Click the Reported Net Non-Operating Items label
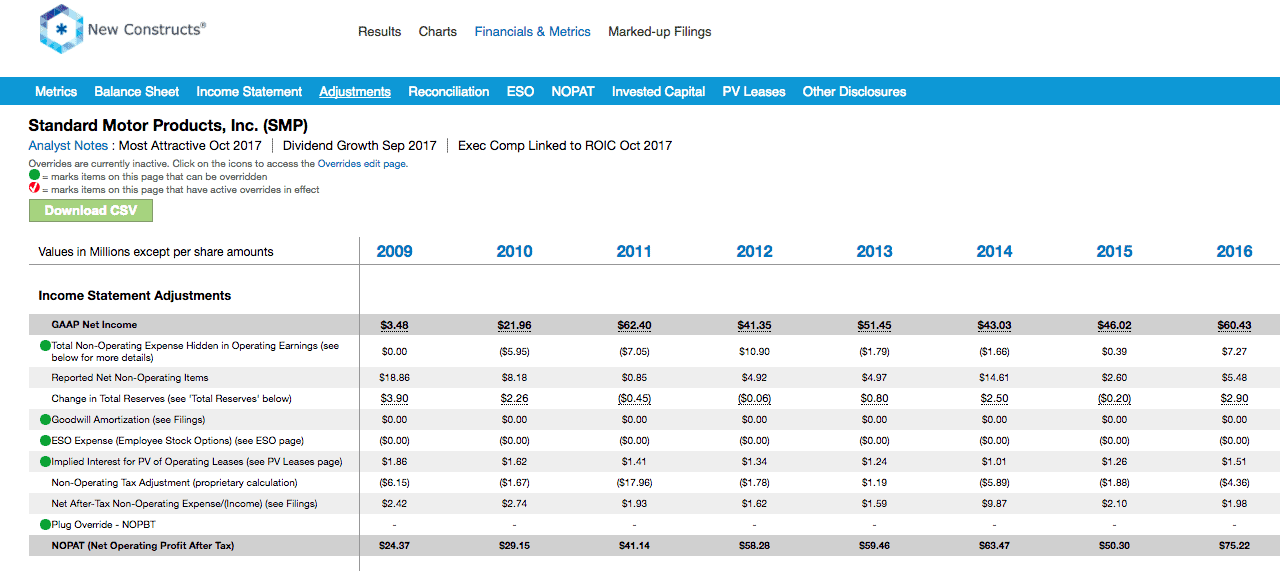Image resolution: width=1280 pixels, height=571 pixels. pyautogui.click(x=130, y=378)
